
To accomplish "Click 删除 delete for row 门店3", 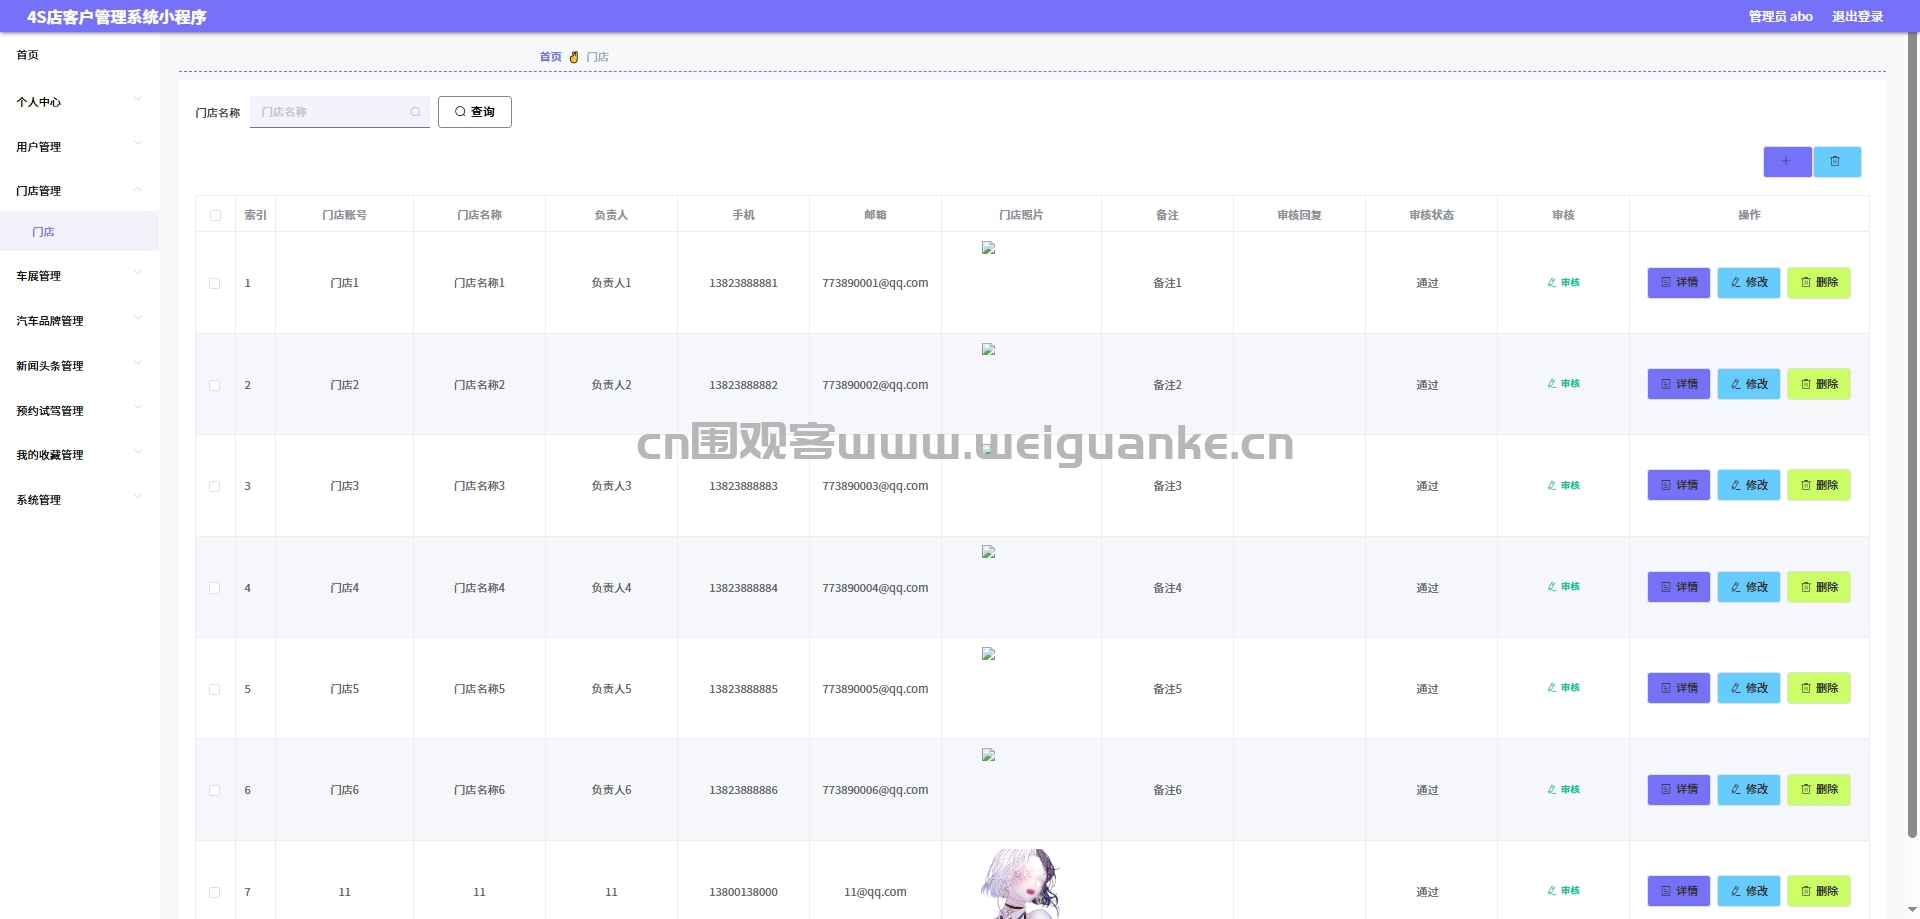I will click(x=1819, y=486).
